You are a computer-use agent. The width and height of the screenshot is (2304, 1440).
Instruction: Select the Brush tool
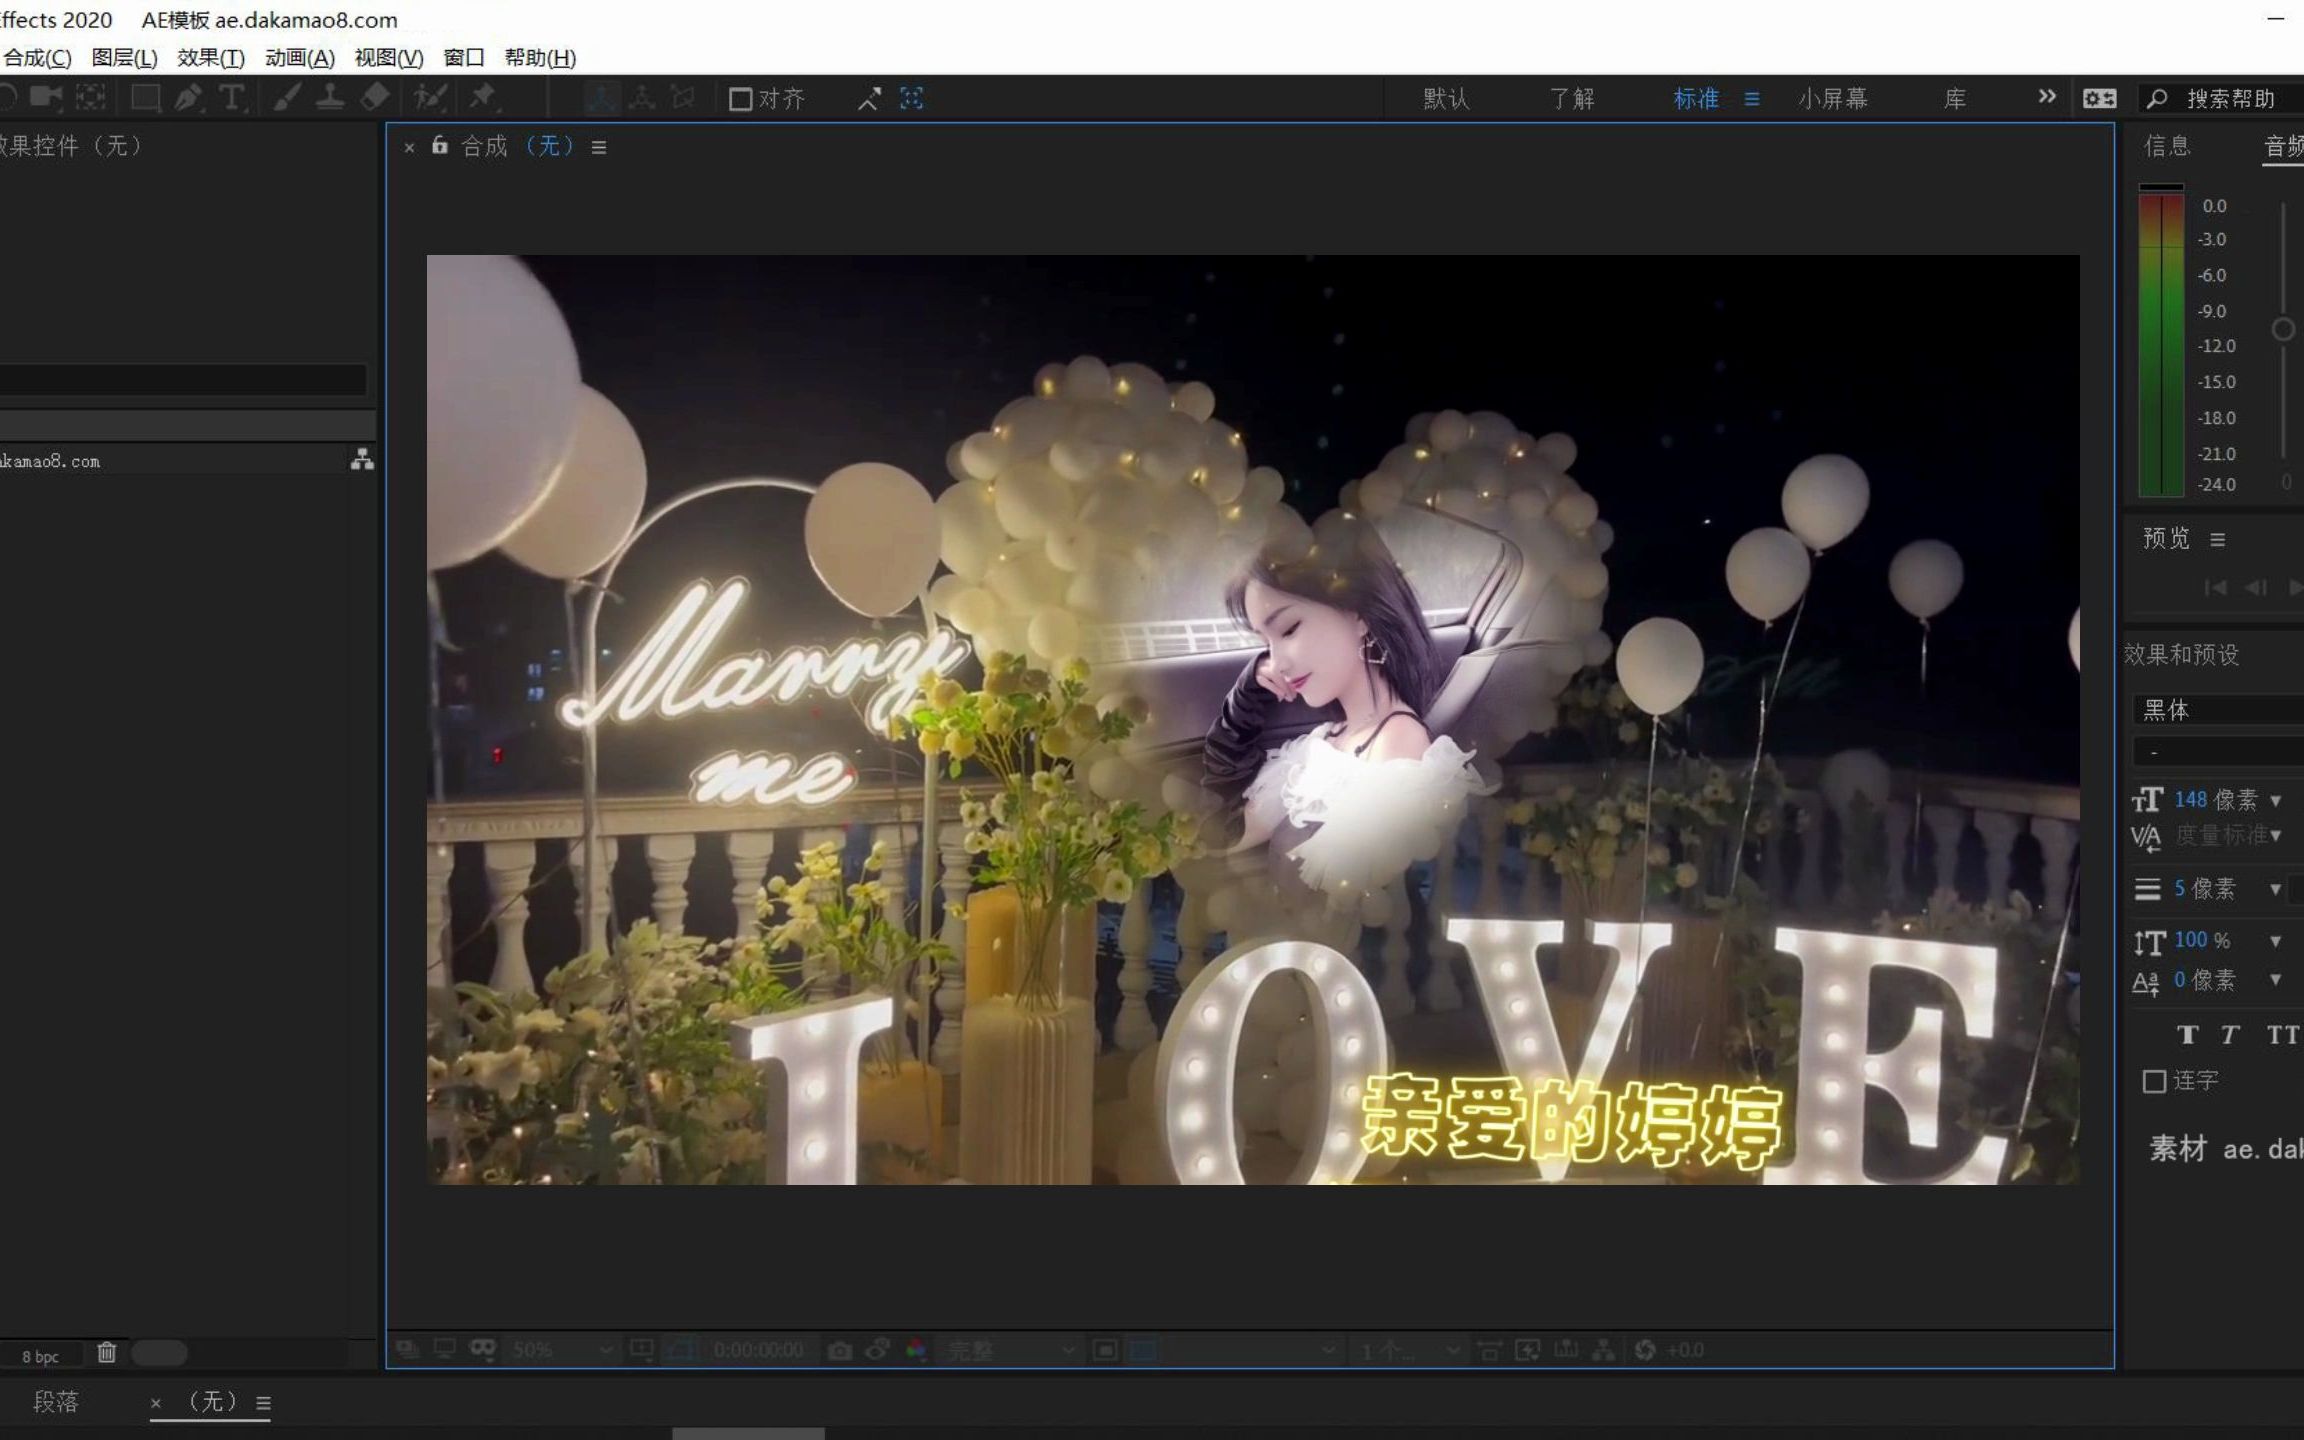tap(287, 97)
